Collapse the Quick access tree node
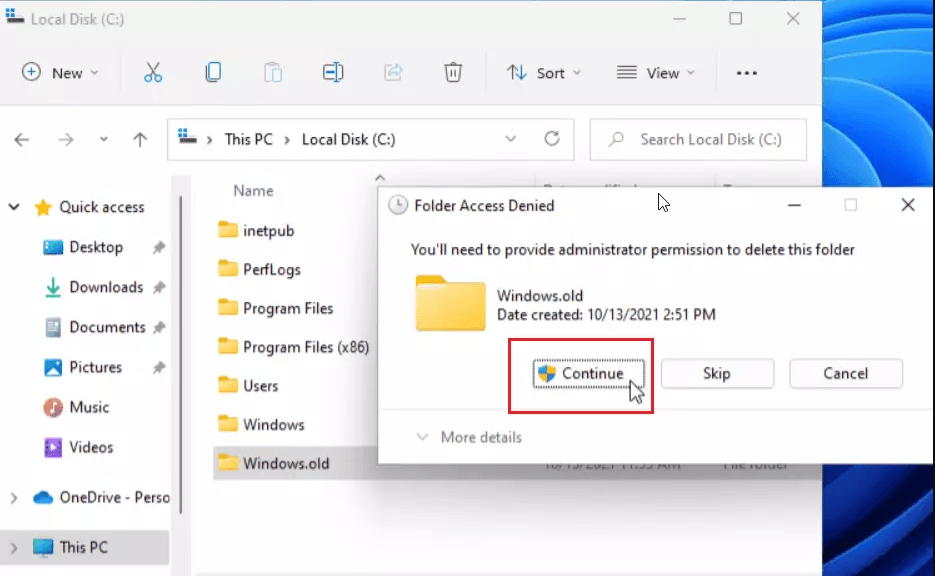Screen dimensions: 935x576 (x=14, y=207)
